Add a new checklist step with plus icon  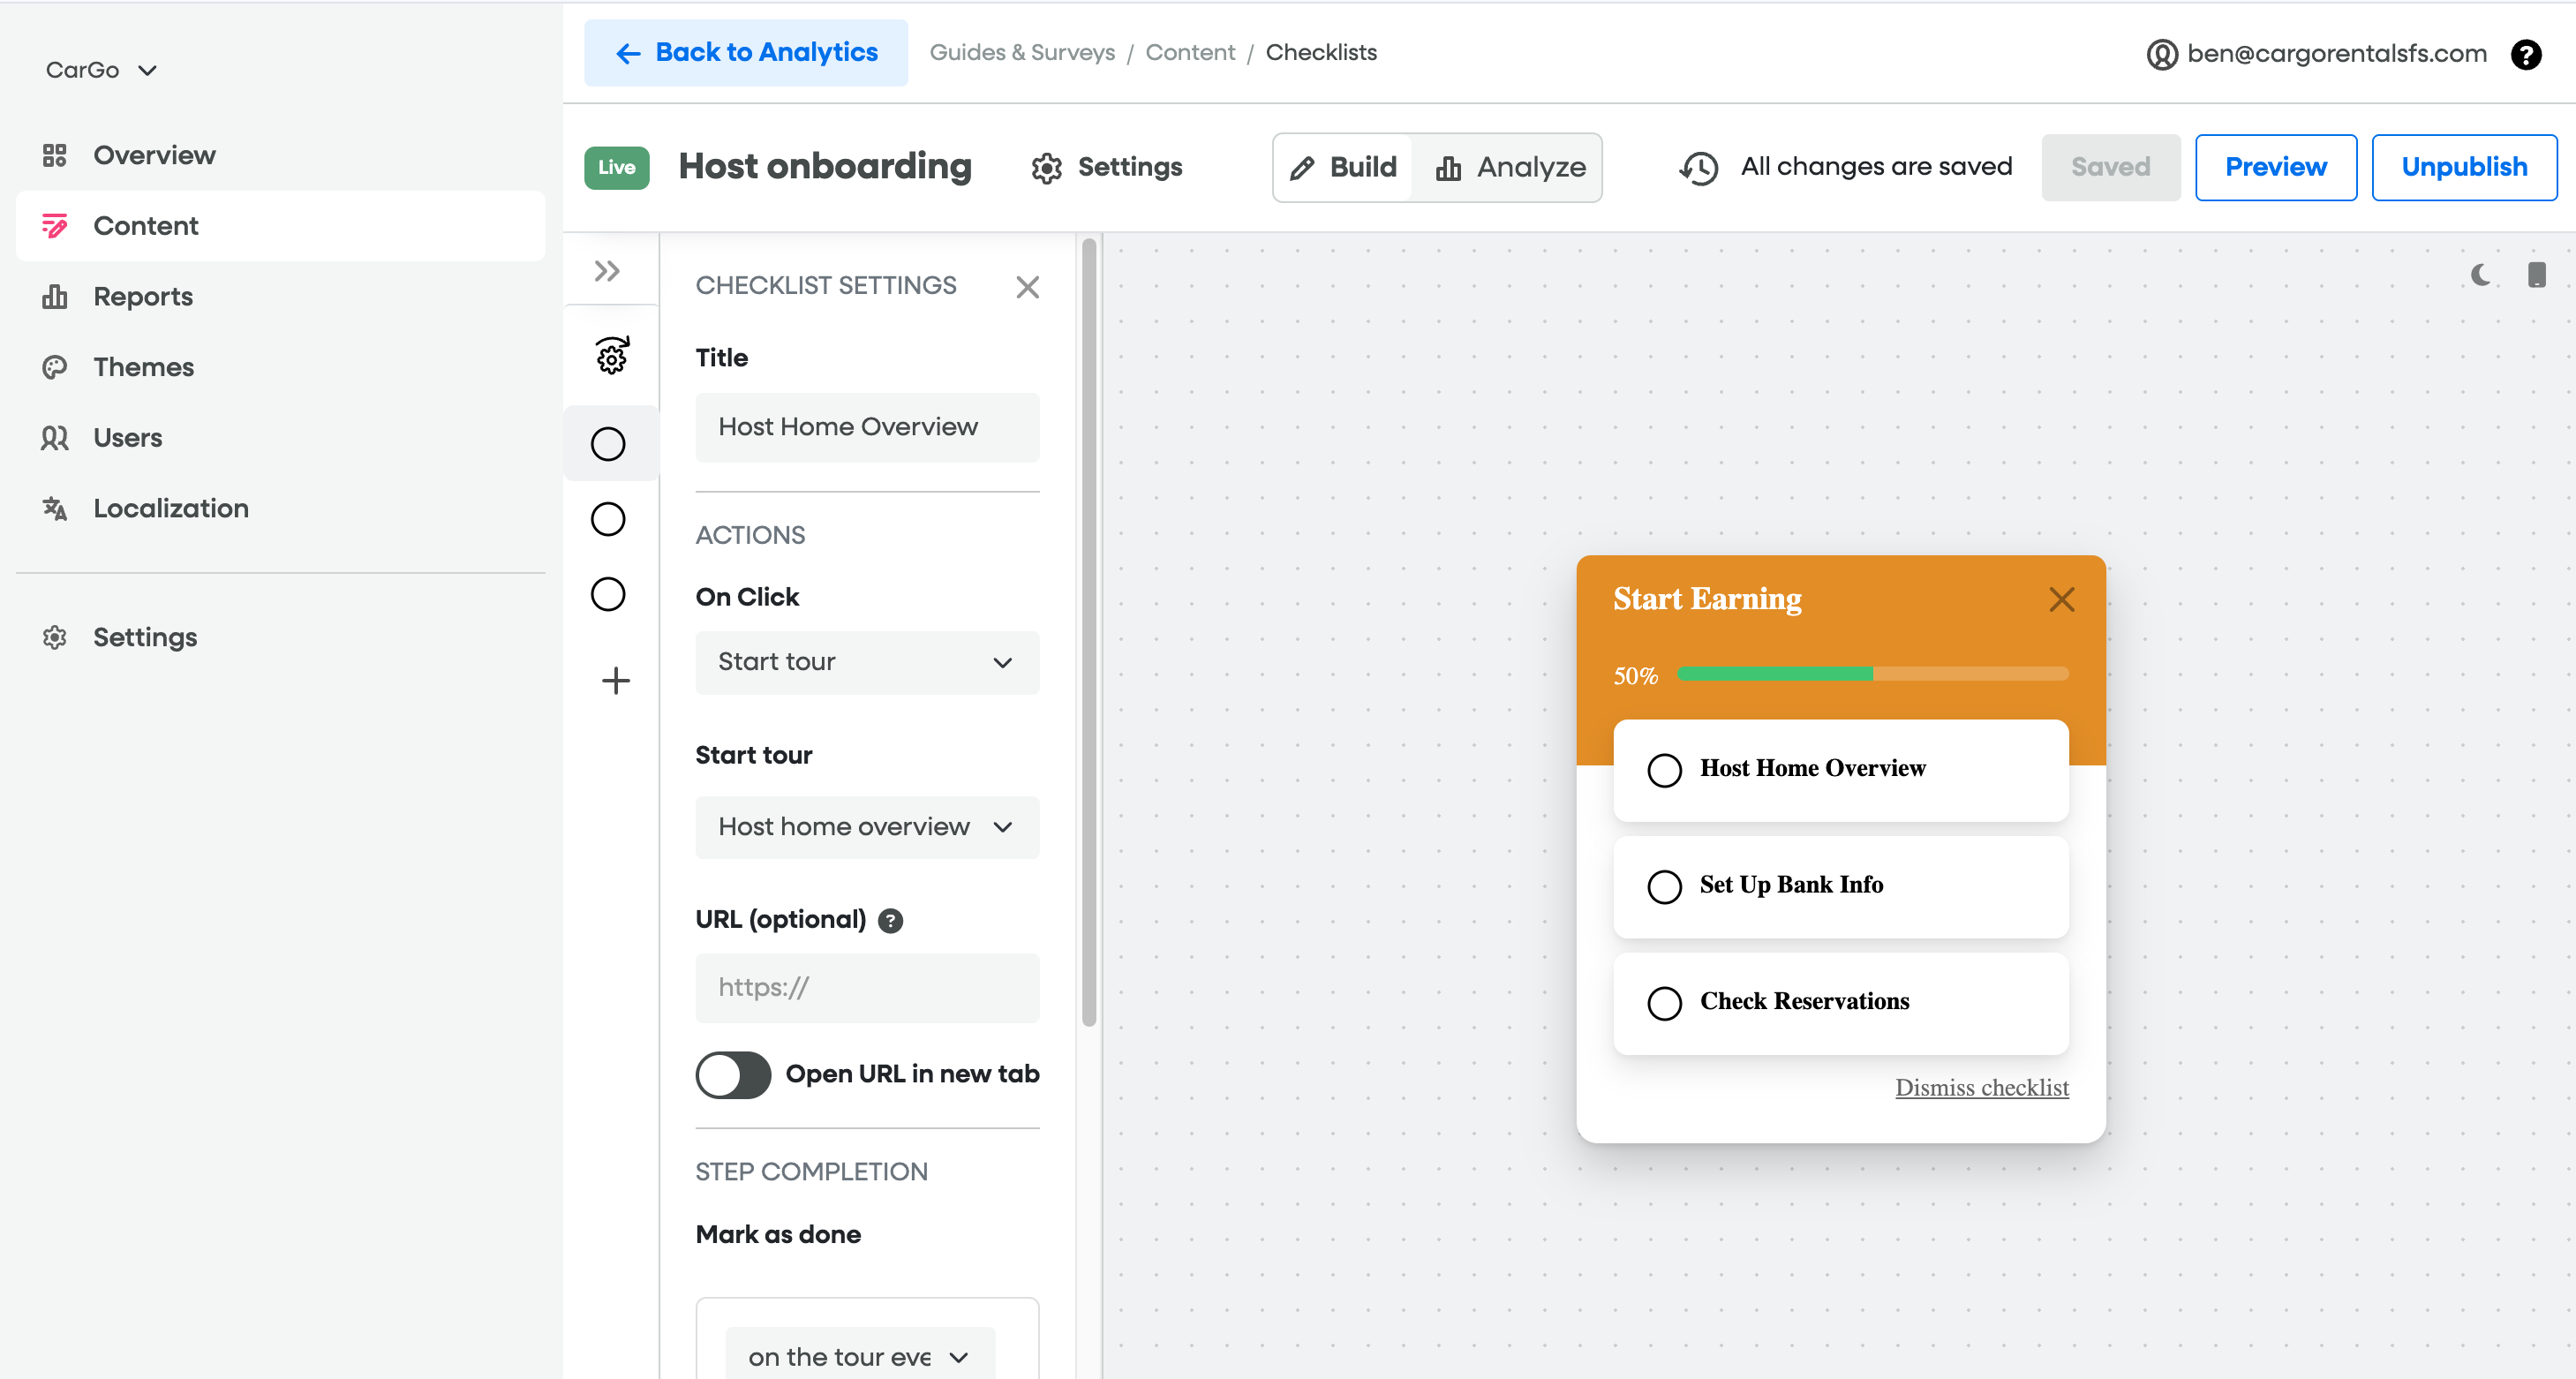[x=615, y=681]
